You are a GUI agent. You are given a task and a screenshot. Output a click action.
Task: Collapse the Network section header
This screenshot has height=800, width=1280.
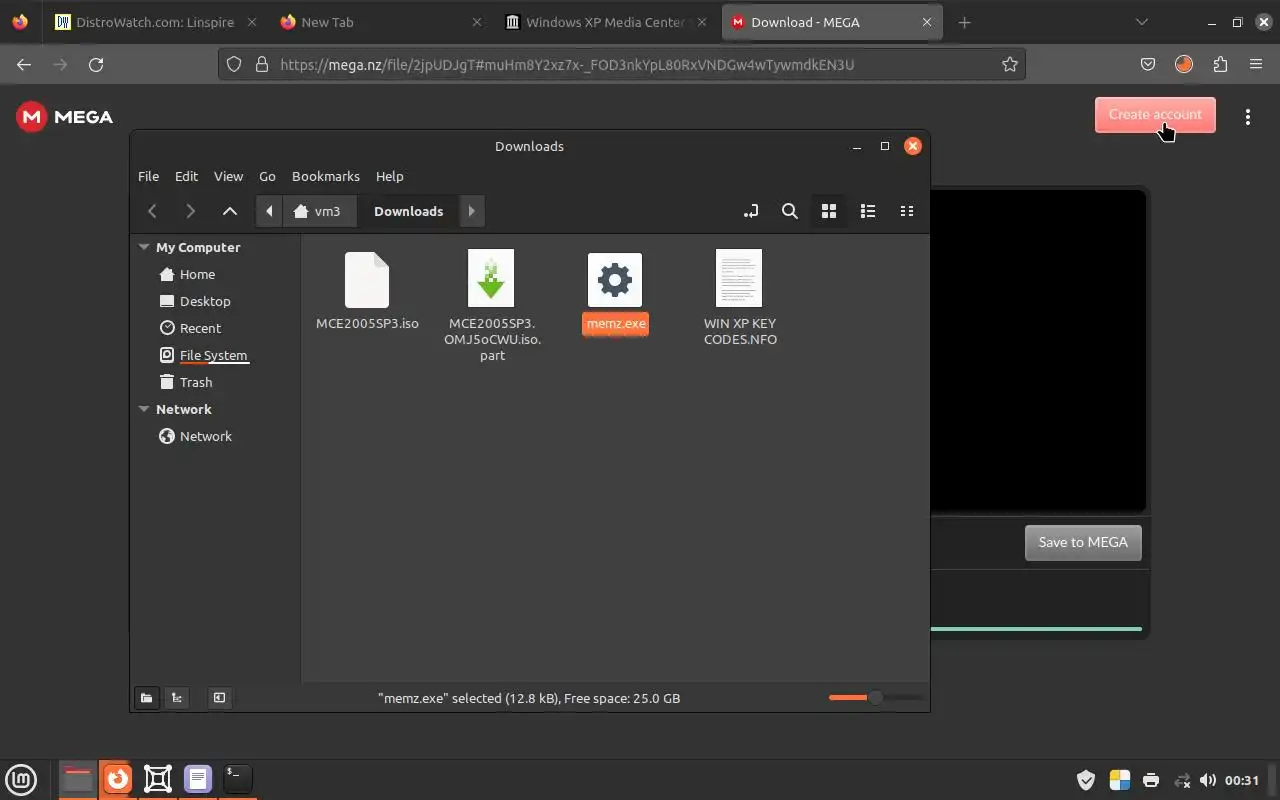click(x=144, y=409)
